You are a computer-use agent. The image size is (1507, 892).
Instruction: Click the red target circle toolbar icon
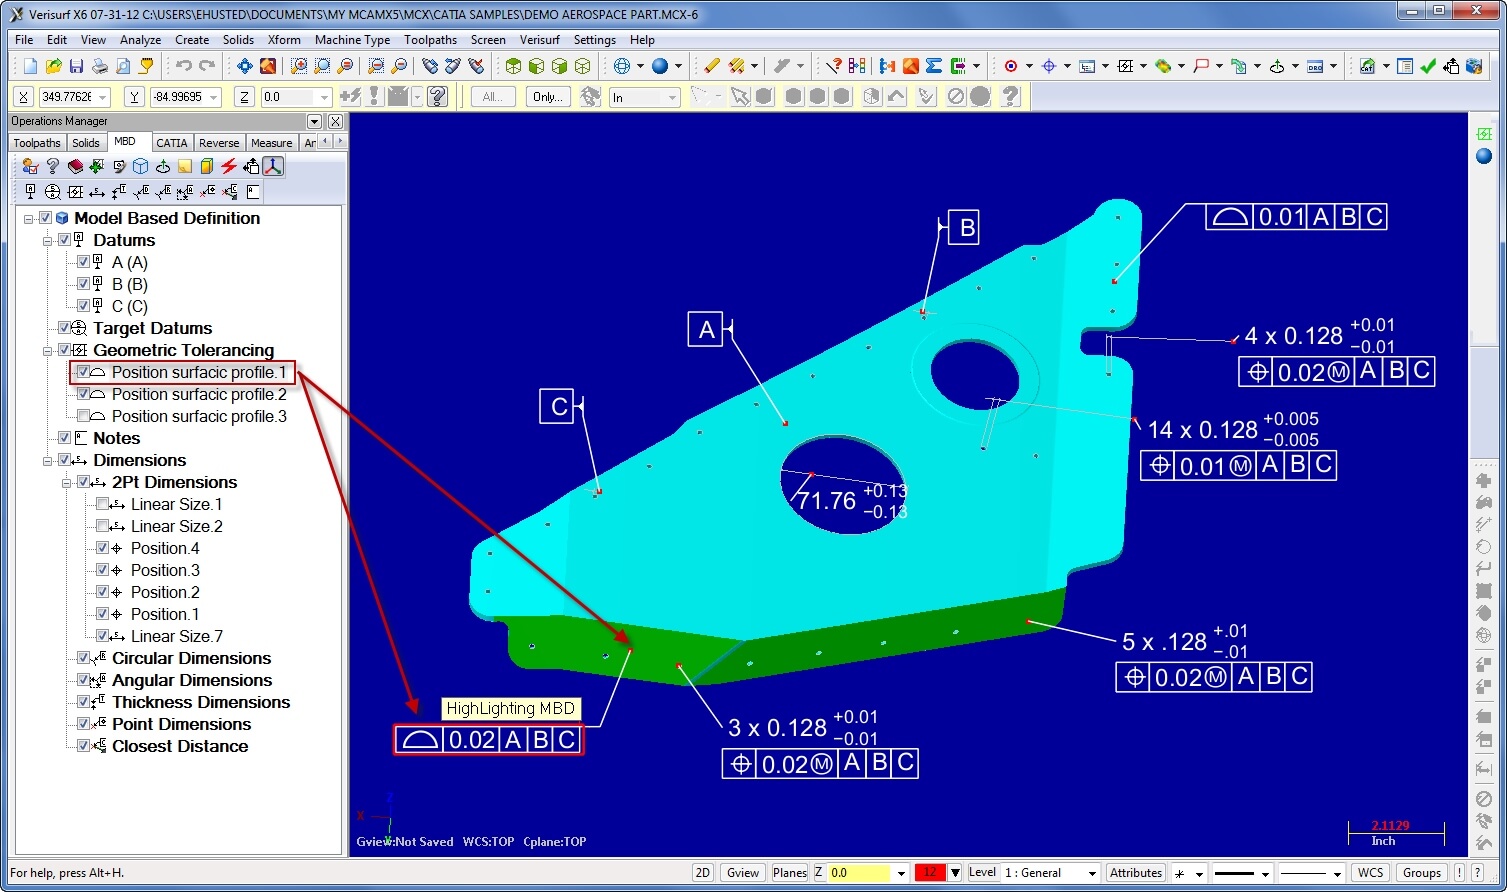1011,66
